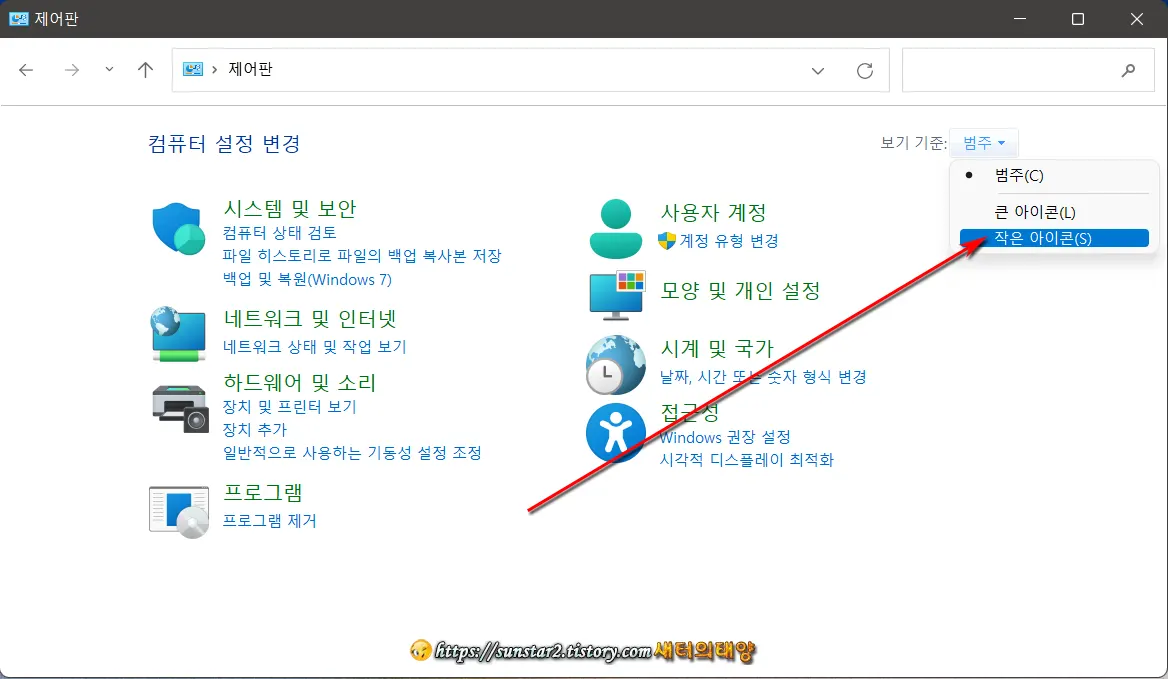Viewport: 1168px width, 679px height.
Task: Click the 모양 및 개인 설정 monitor icon
Action: [614, 295]
